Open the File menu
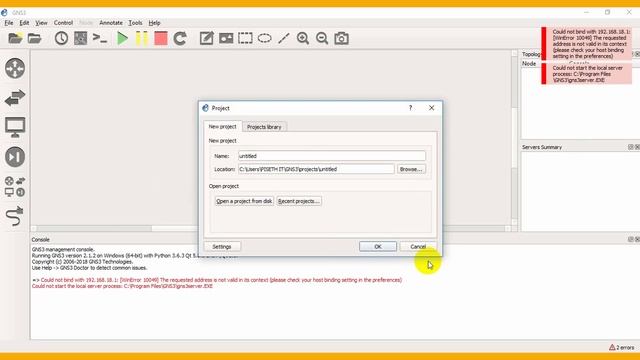 pos(9,23)
